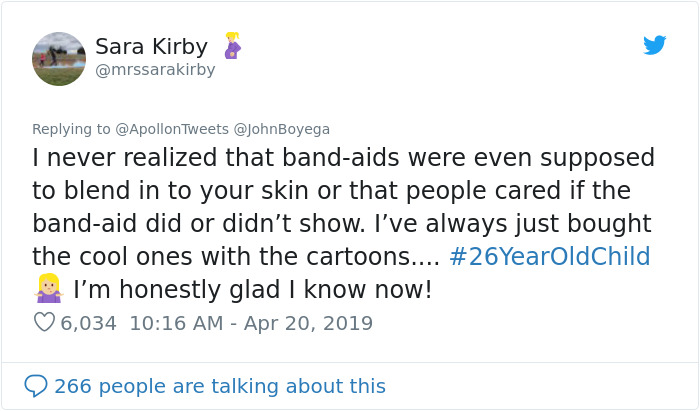Click the 6,034 likes count
The image size is (700, 411).
pos(88,323)
